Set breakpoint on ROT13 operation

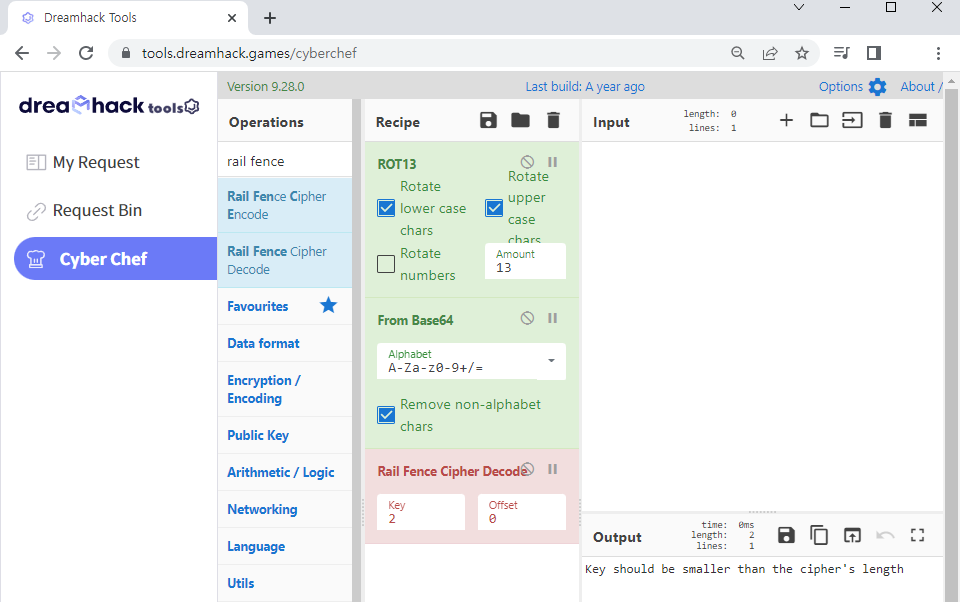552,162
